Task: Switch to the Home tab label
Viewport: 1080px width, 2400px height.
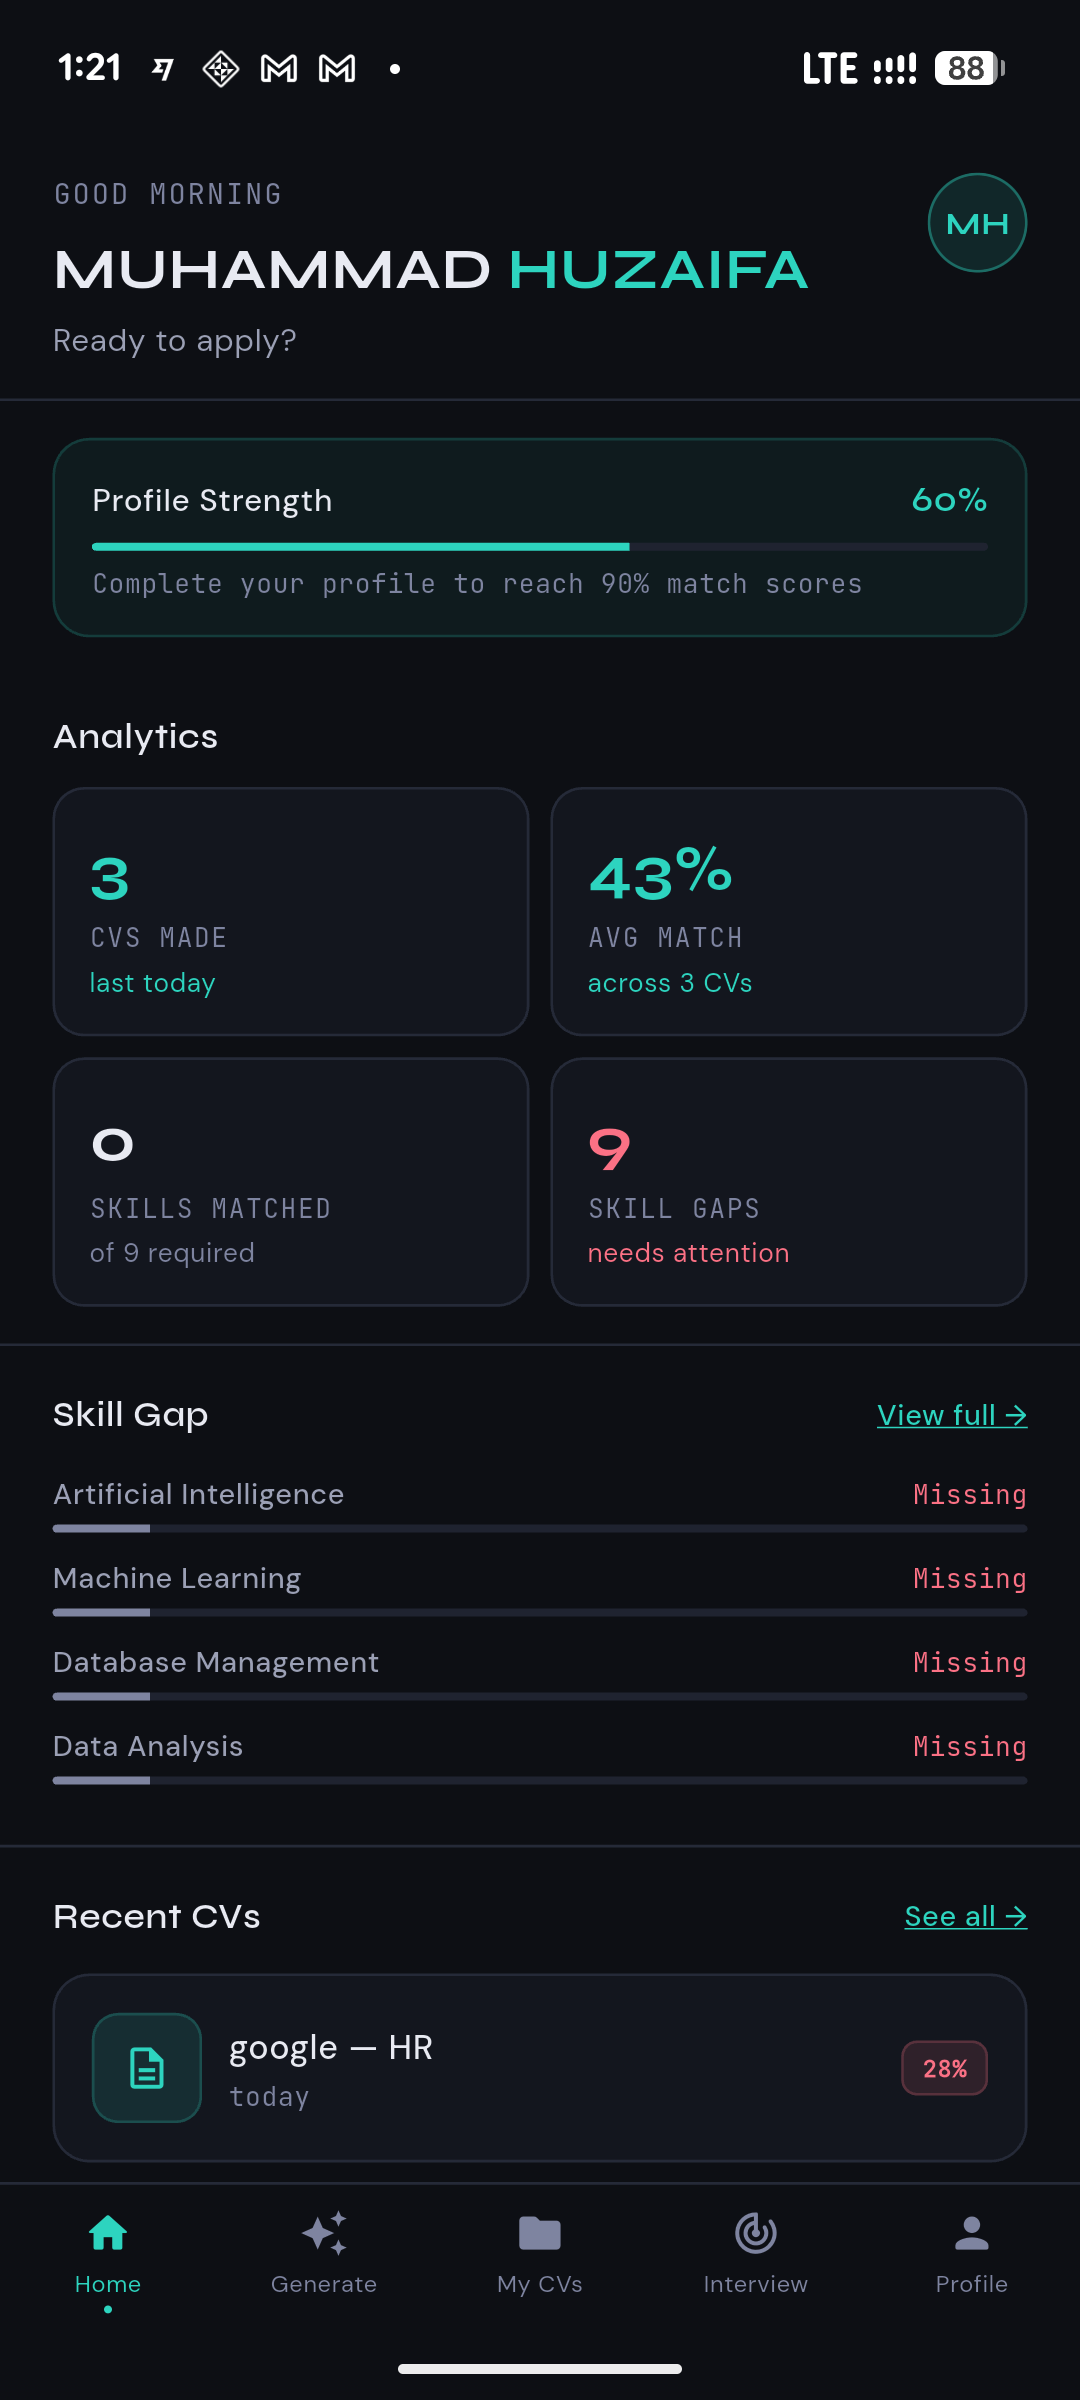Action: pos(108,2284)
